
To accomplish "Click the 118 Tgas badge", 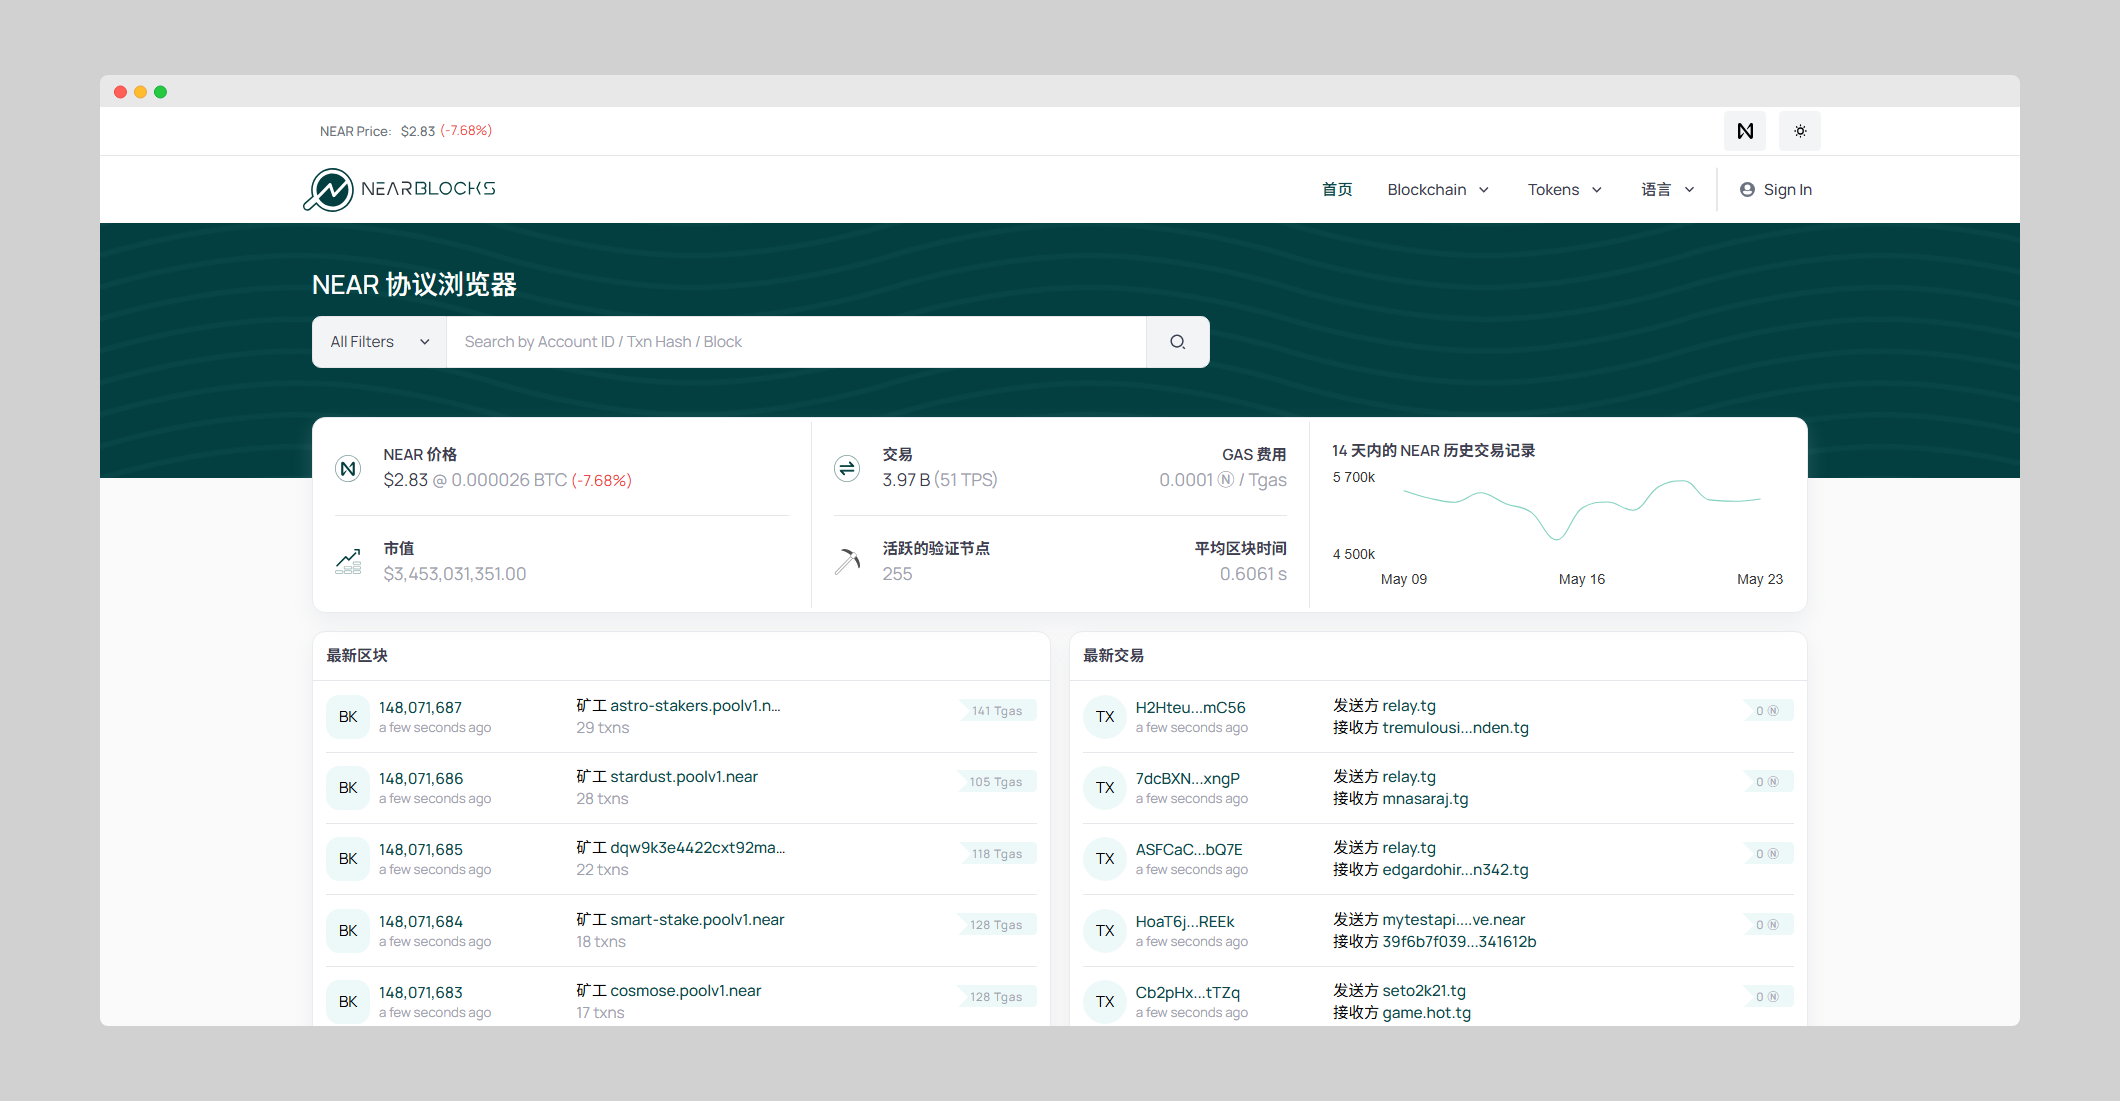I will tap(997, 854).
